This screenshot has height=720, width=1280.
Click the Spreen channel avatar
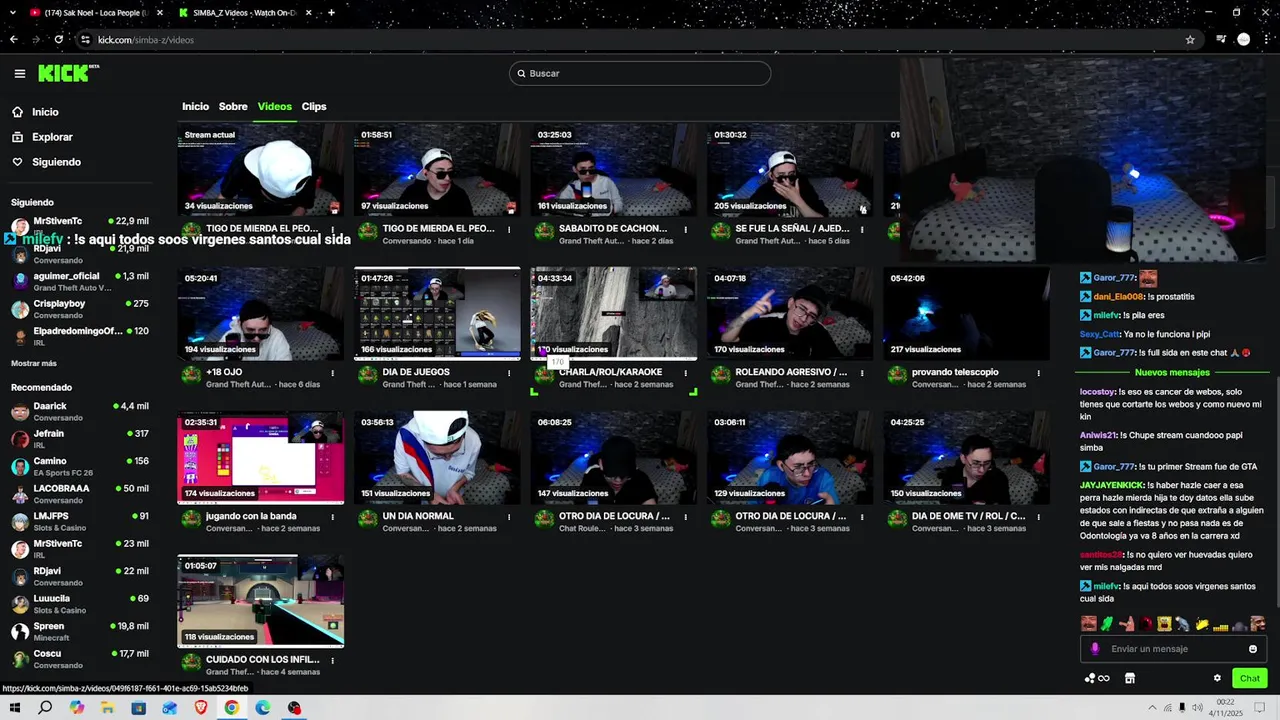tap(20, 632)
